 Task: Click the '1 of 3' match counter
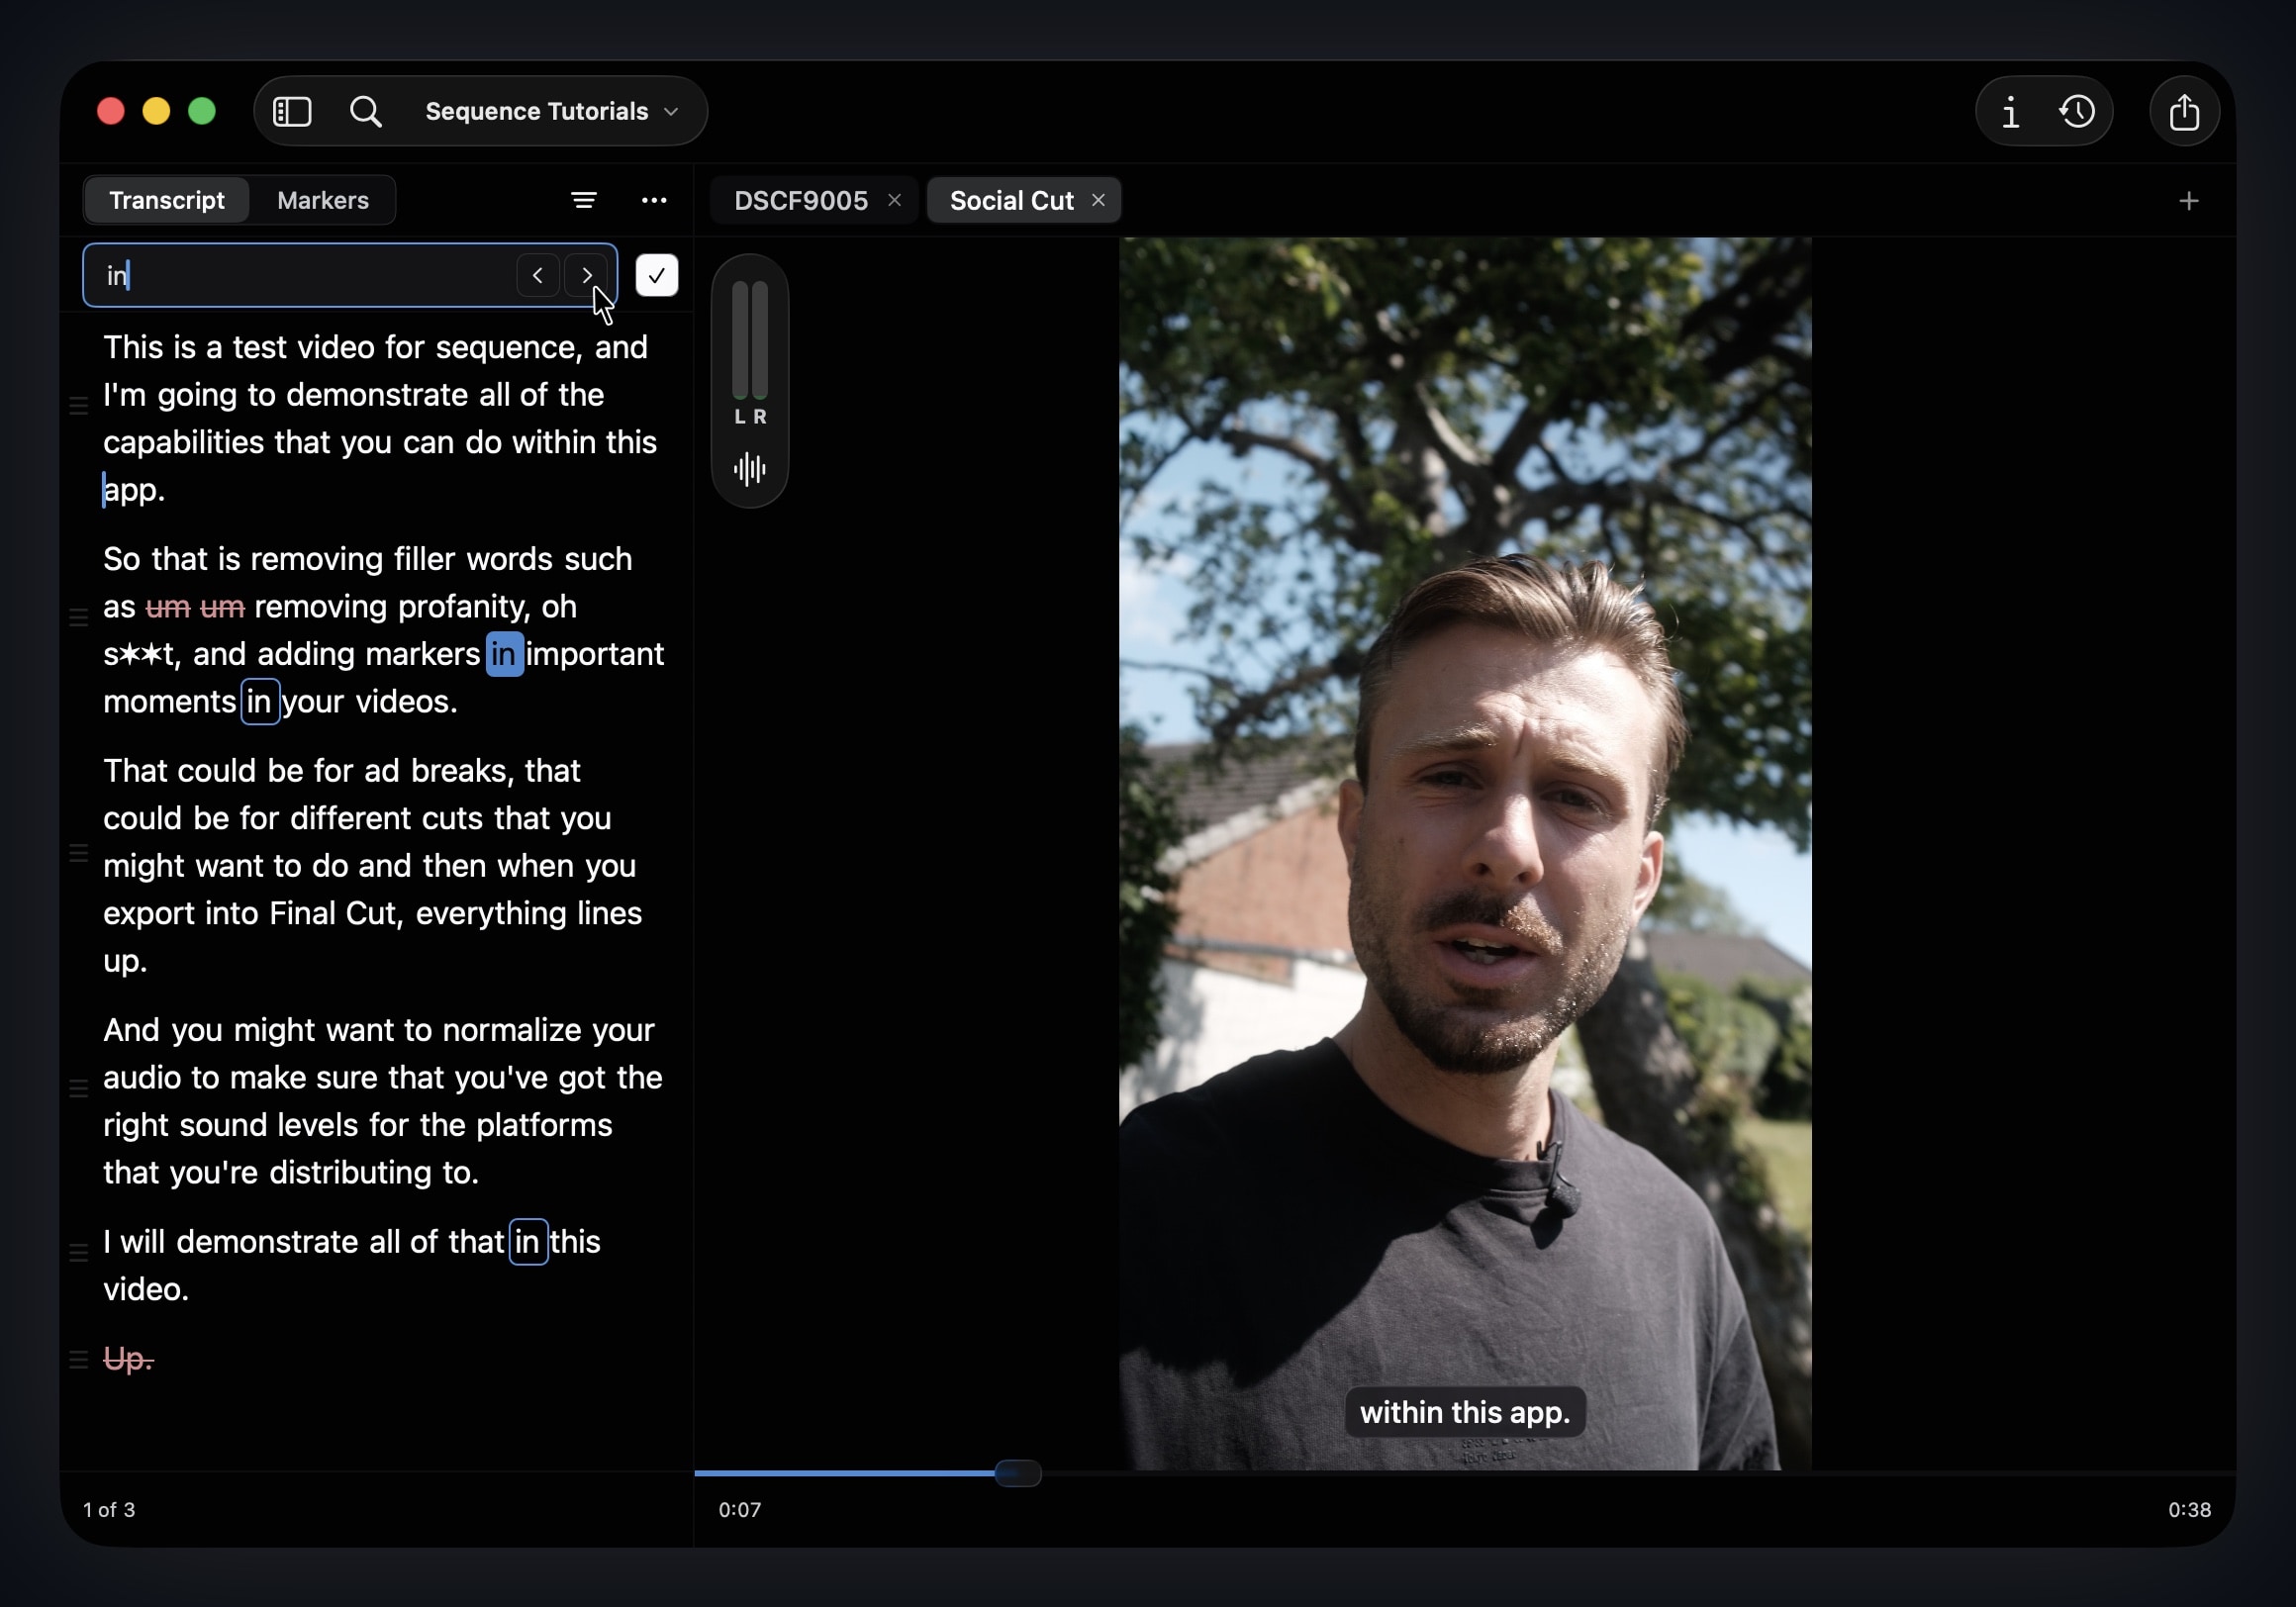click(x=109, y=1509)
